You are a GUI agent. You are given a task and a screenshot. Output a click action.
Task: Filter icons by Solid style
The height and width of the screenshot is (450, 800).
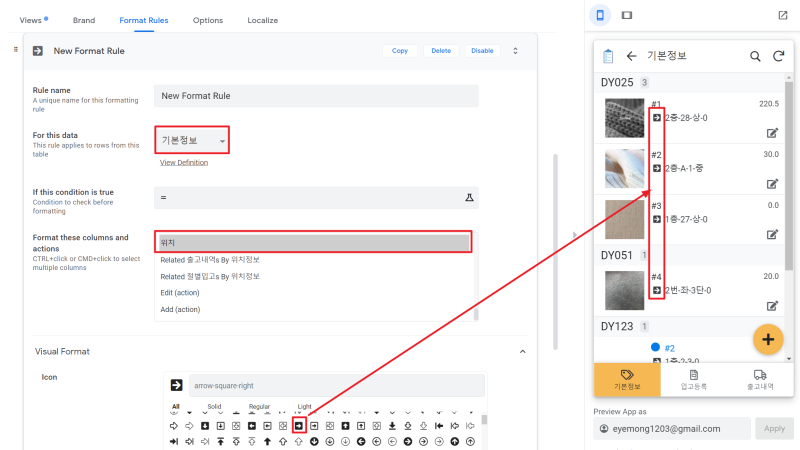[214, 407]
